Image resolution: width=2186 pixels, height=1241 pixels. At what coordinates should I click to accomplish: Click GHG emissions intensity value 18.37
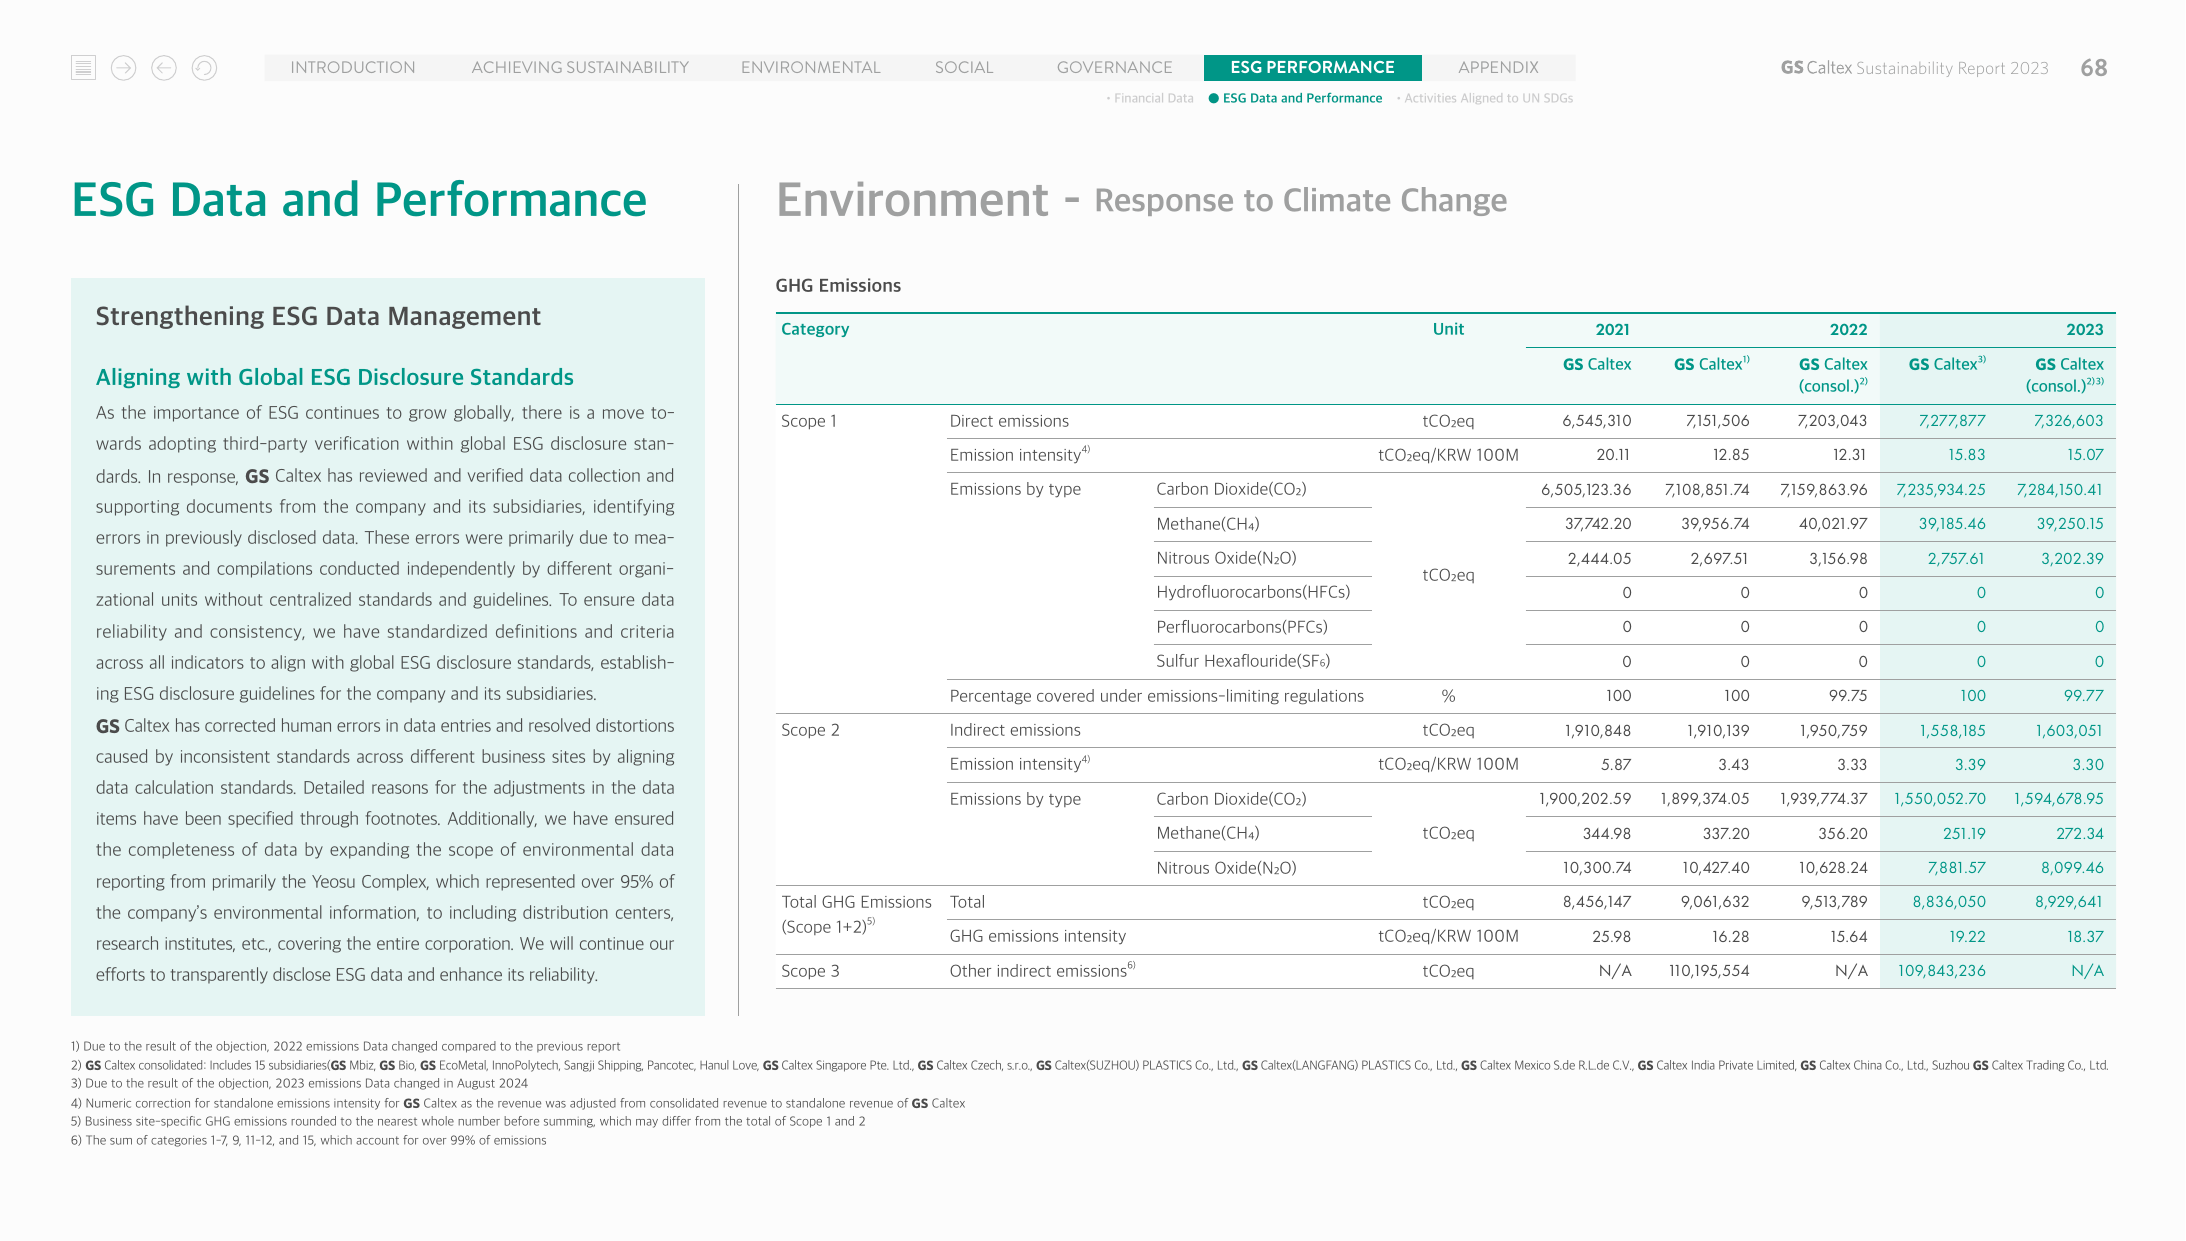pos(2085,937)
